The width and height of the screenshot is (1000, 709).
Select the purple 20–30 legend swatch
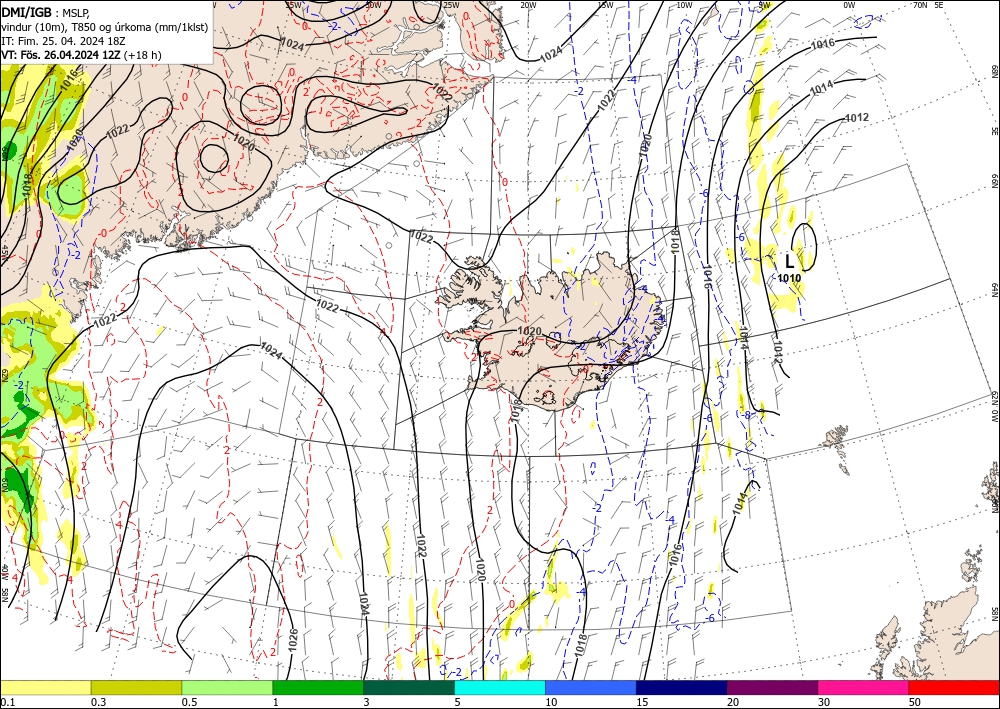pos(772,687)
